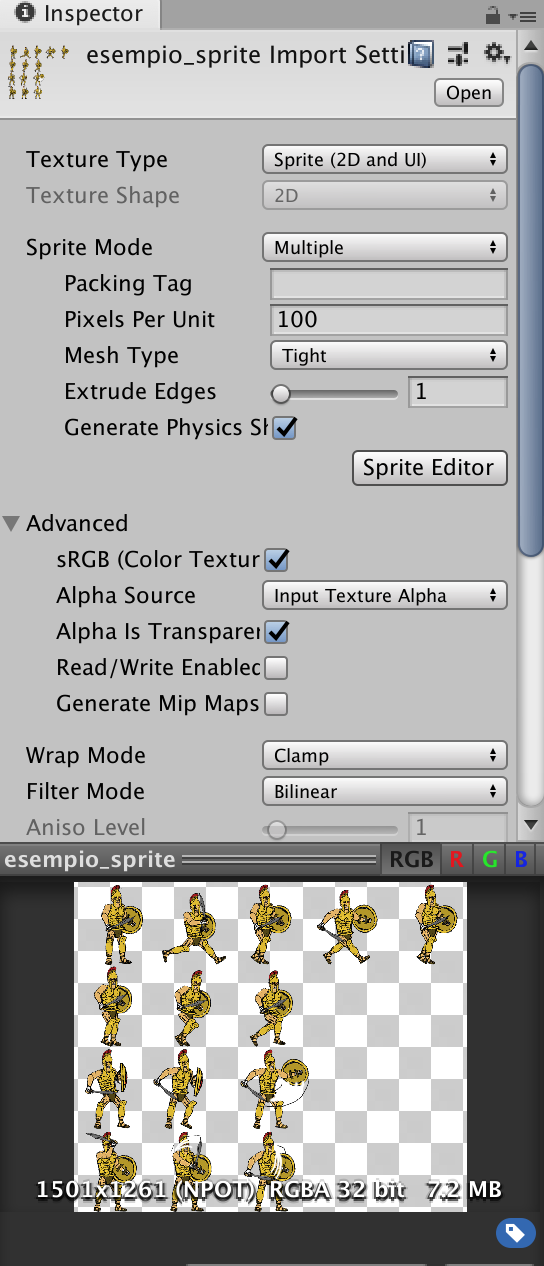Enable the Generate Mip Maps checkbox
The height and width of the screenshot is (1266, 544).
pyautogui.click(x=276, y=704)
